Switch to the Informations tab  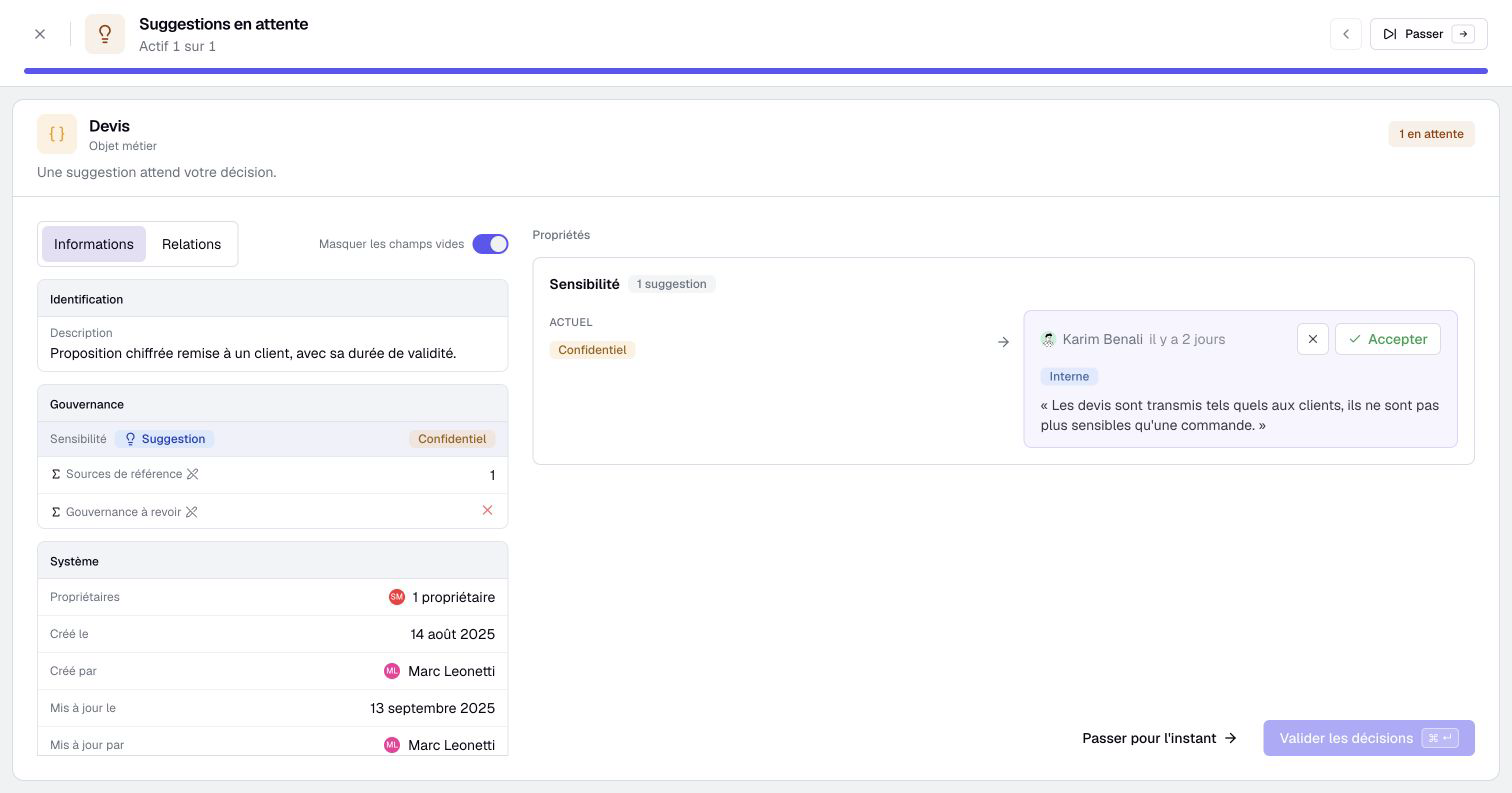tap(94, 244)
